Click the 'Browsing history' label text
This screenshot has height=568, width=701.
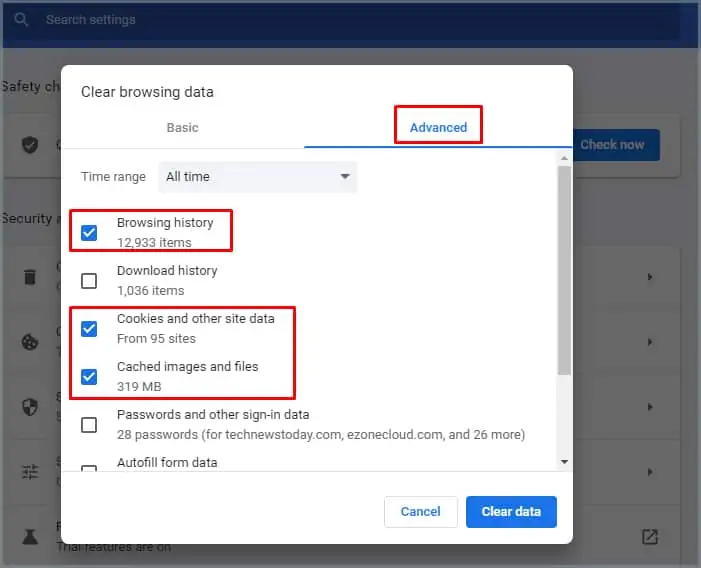165,222
